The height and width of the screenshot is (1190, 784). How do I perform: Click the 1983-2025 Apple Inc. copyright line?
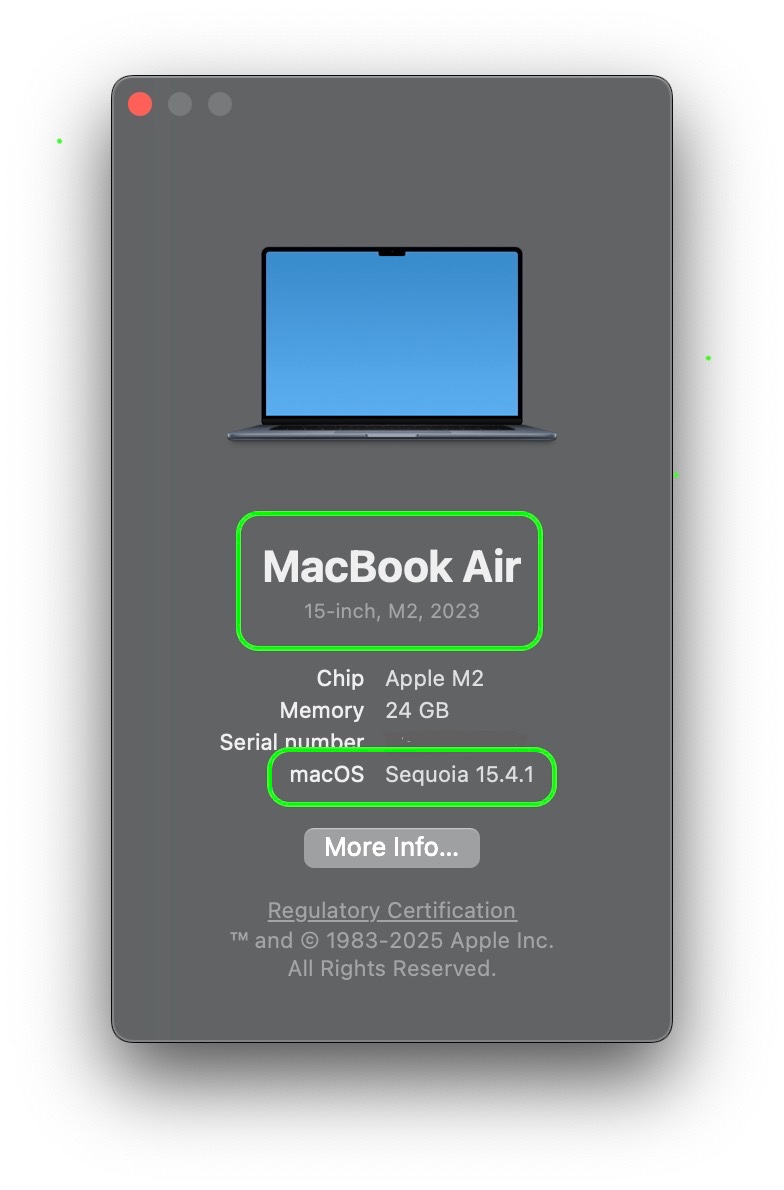tap(392, 940)
